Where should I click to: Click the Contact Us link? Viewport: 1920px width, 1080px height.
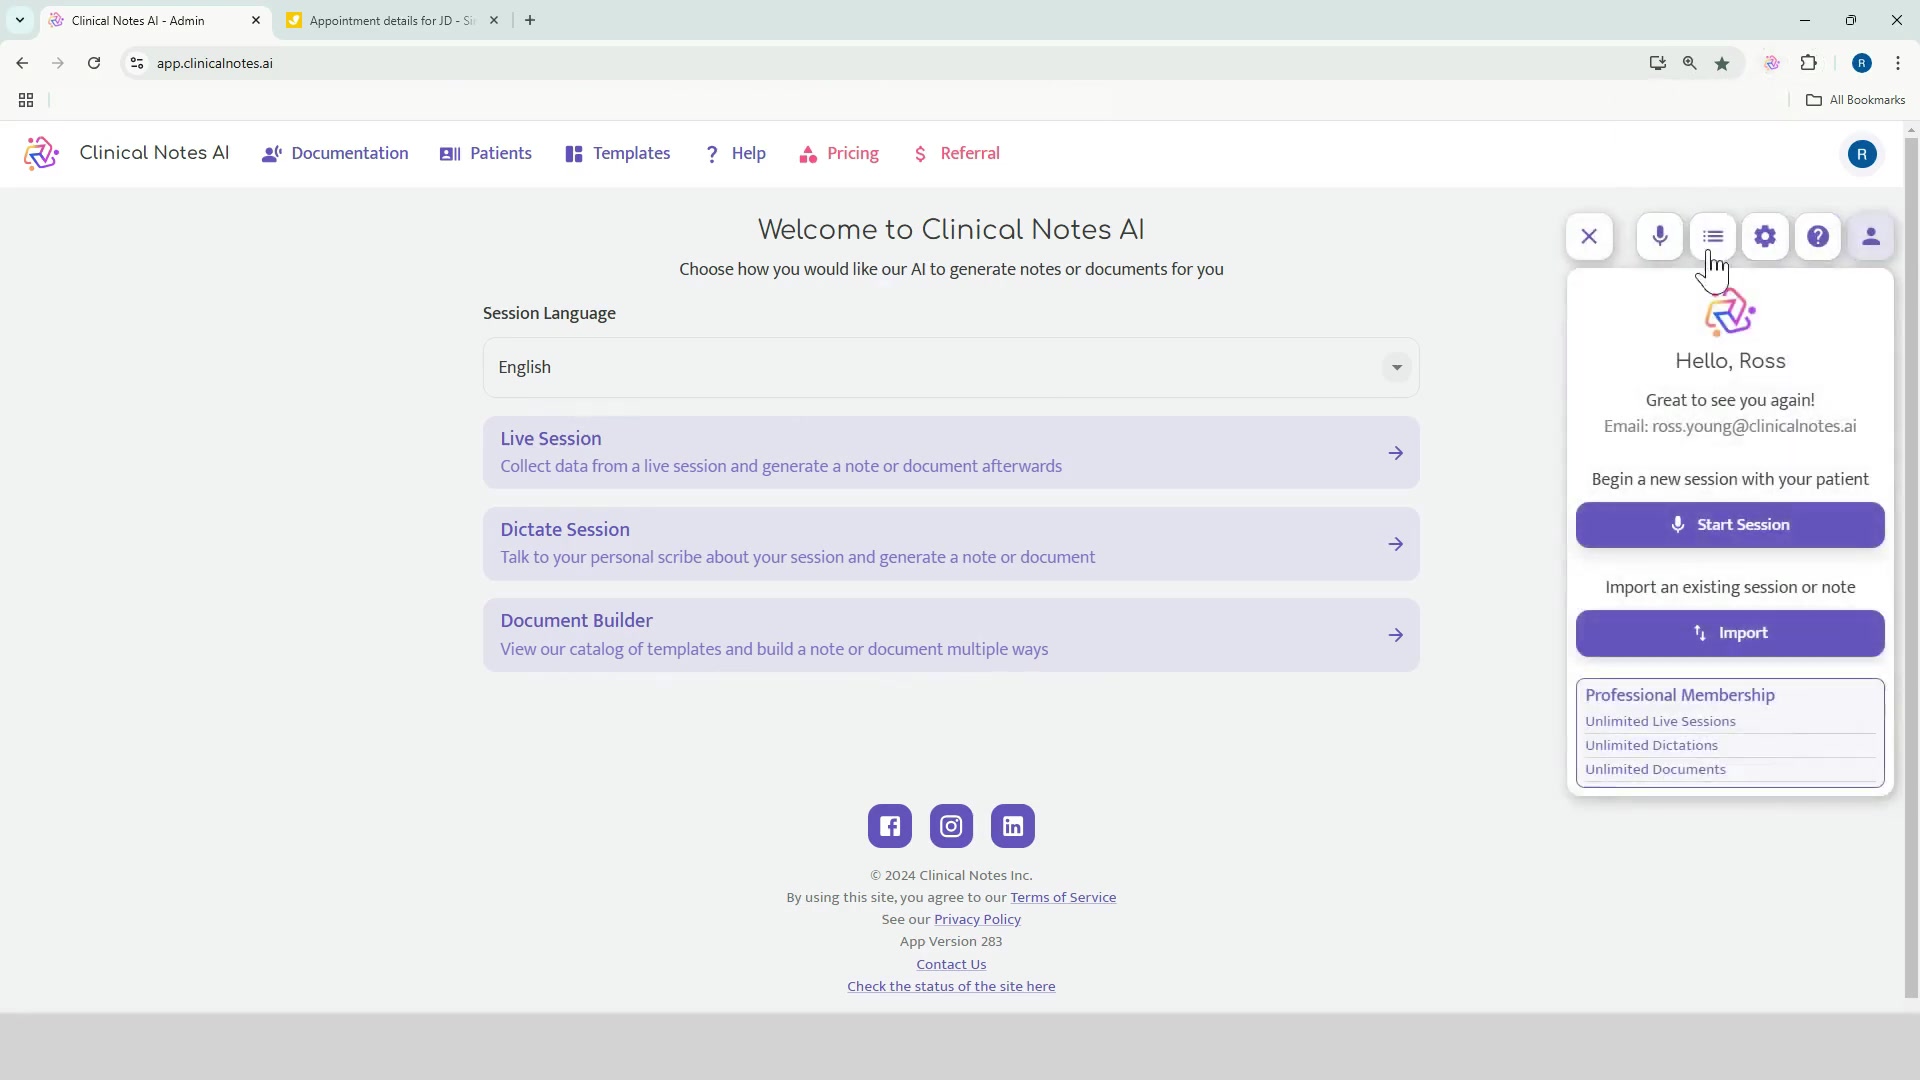(x=951, y=964)
